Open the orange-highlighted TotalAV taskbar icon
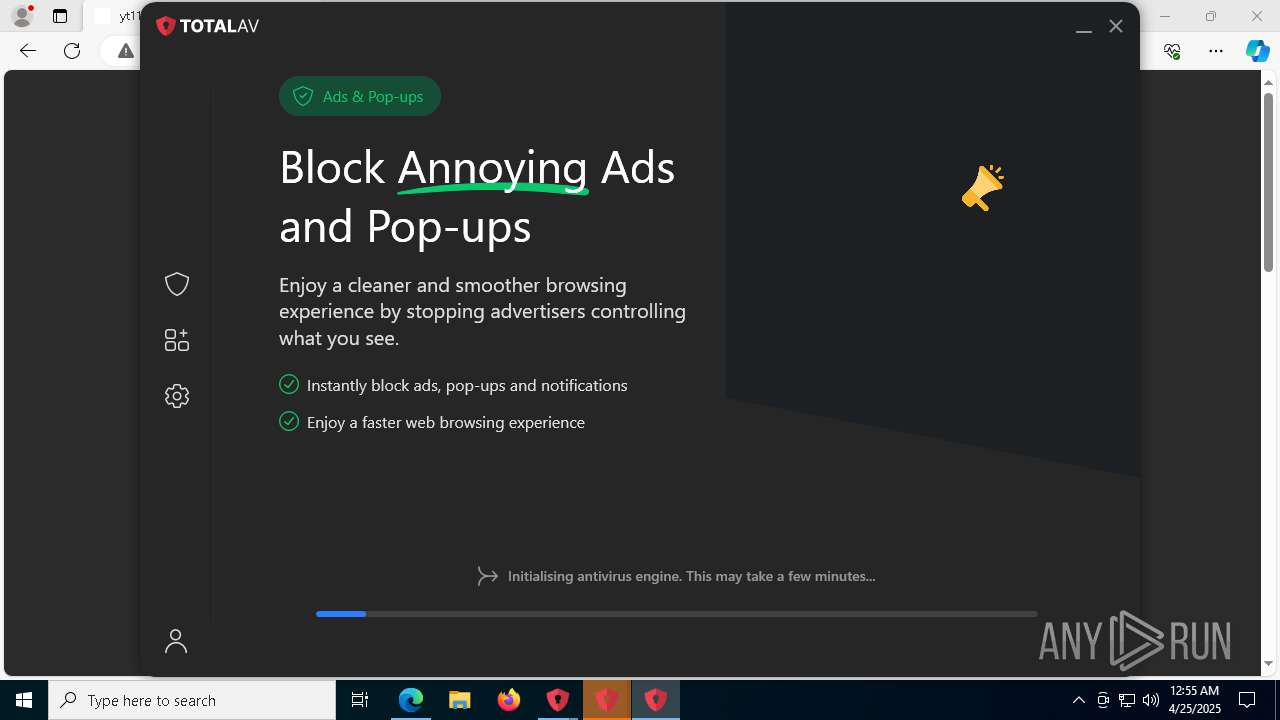 [x=607, y=700]
